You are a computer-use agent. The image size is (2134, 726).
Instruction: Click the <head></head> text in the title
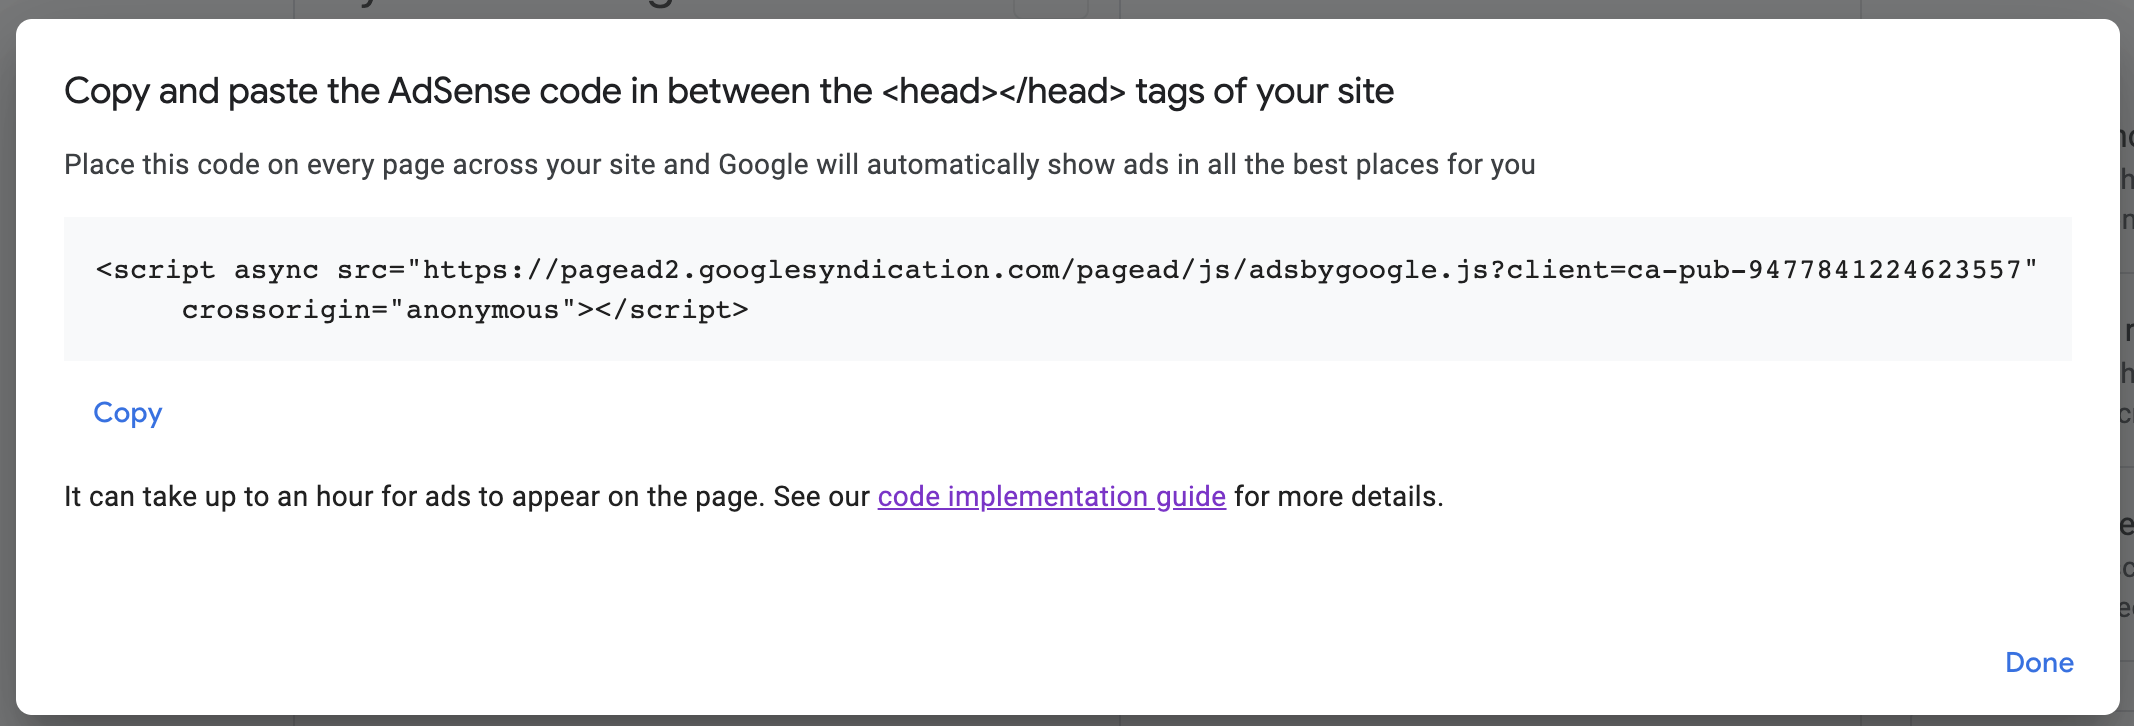point(1003,91)
